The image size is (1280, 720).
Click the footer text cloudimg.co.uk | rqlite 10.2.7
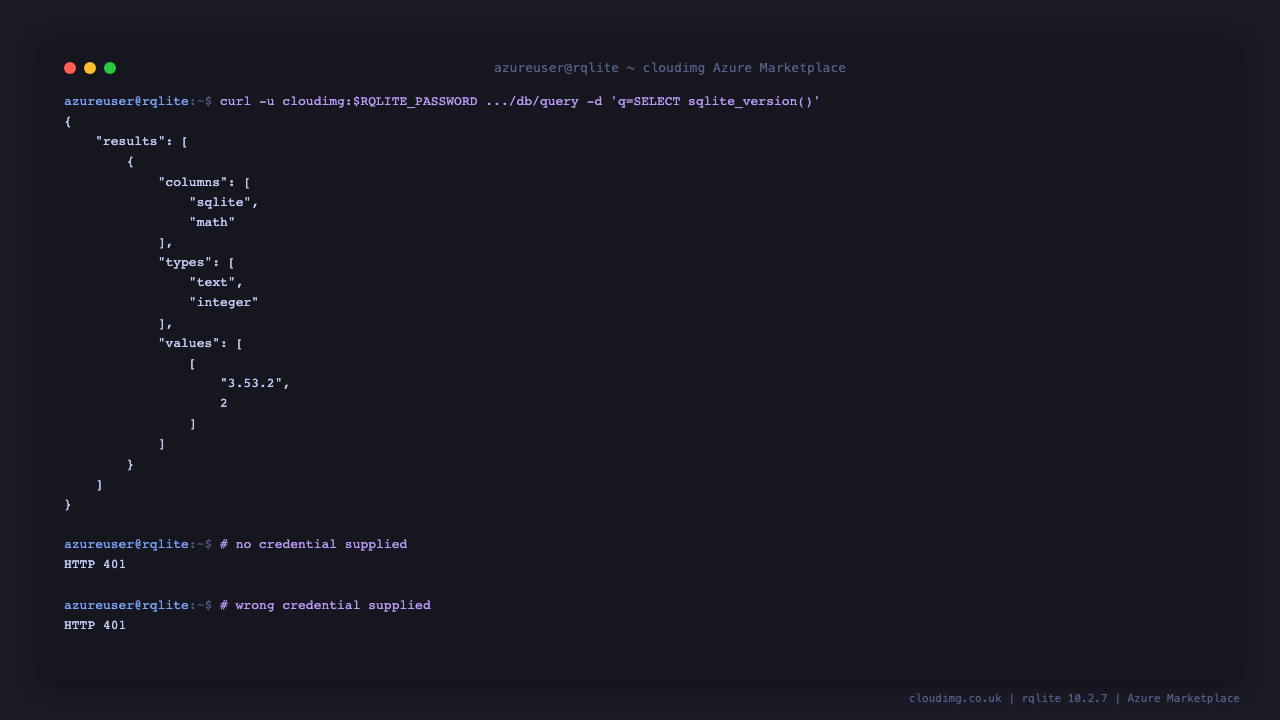click(1008, 698)
